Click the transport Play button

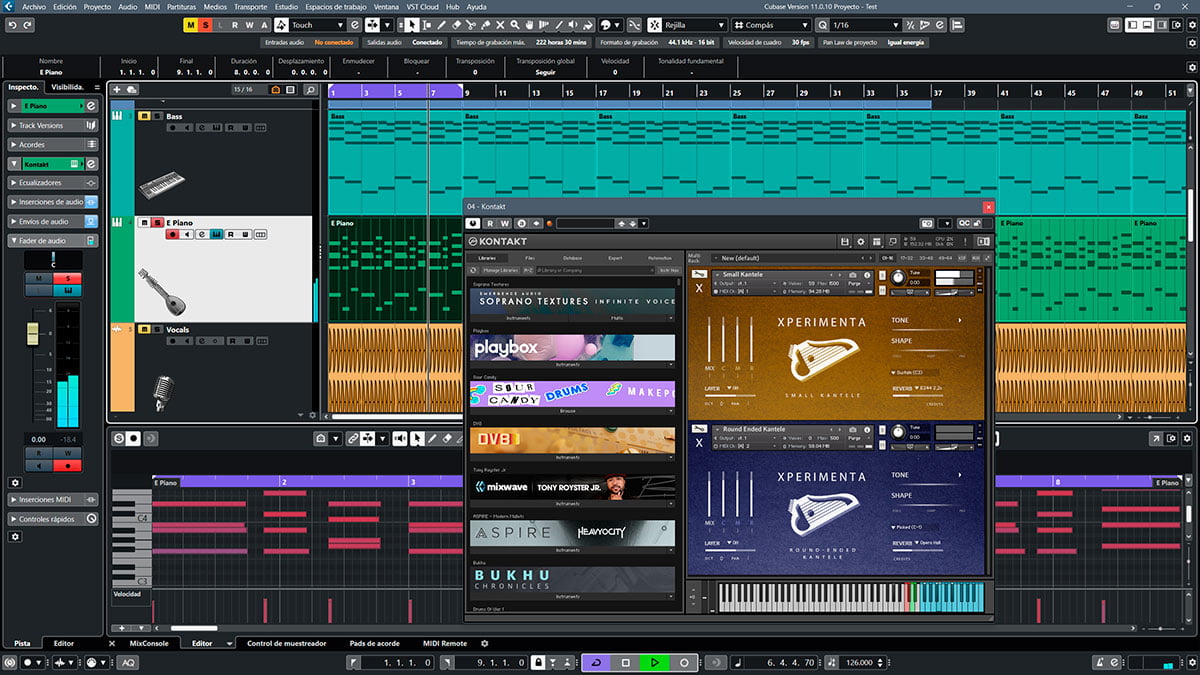(x=654, y=662)
